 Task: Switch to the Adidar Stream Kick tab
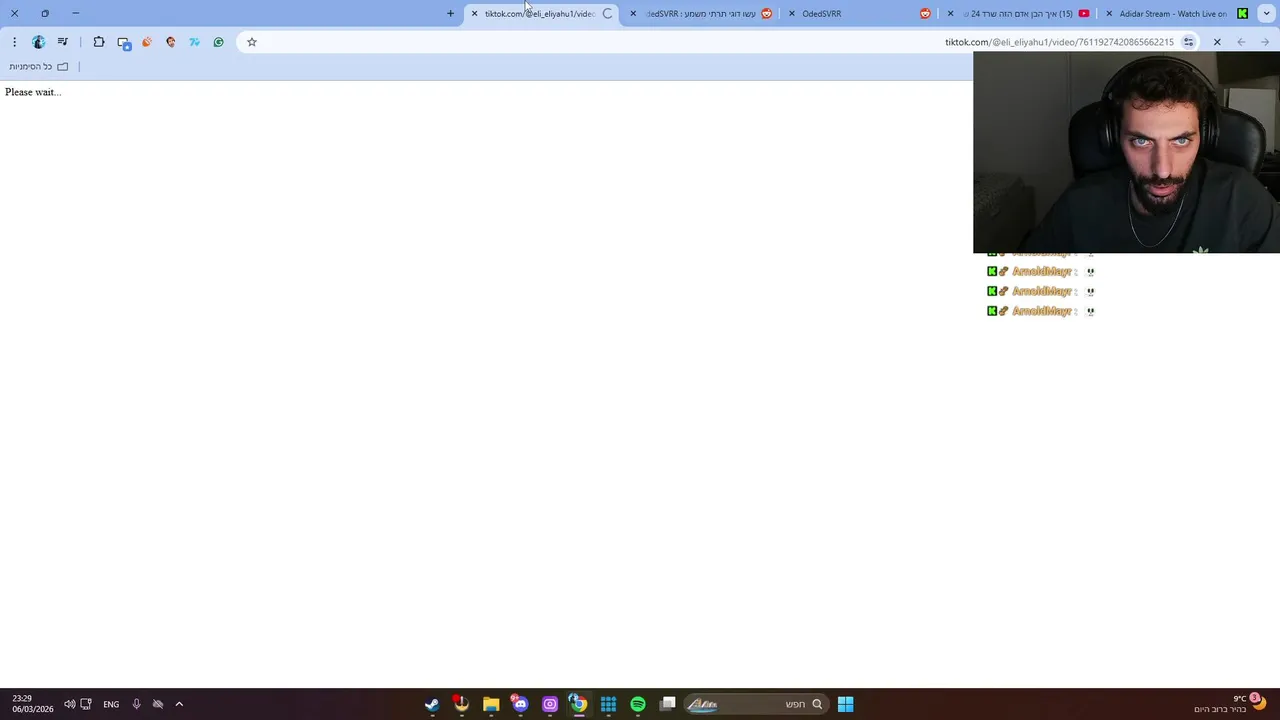[x=1176, y=13]
